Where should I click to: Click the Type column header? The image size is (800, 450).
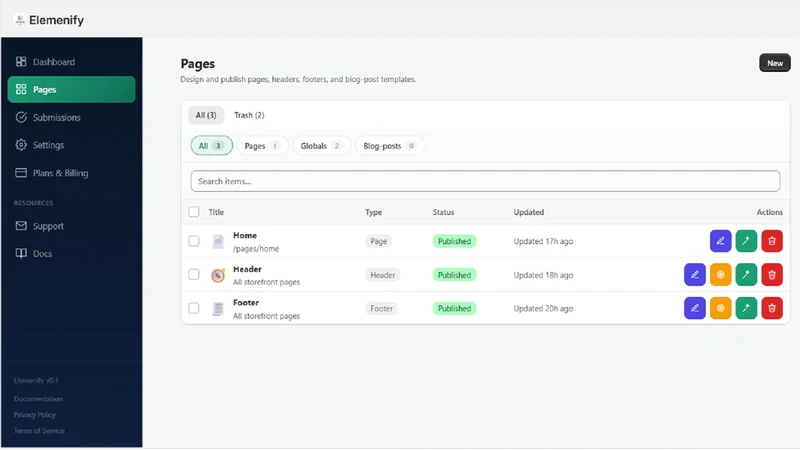click(x=373, y=212)
